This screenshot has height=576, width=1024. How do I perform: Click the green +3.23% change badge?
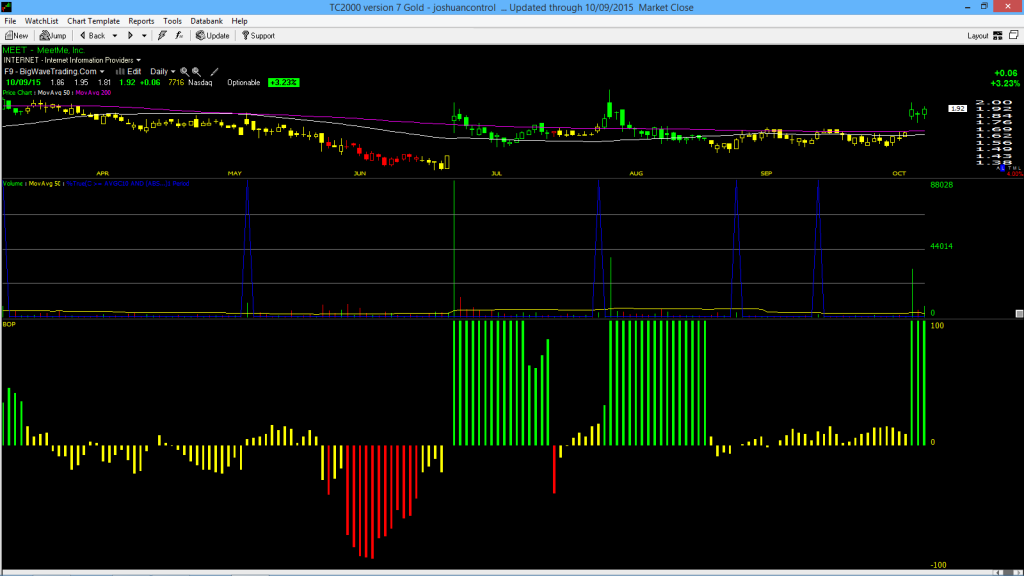[x=283, y=83]
